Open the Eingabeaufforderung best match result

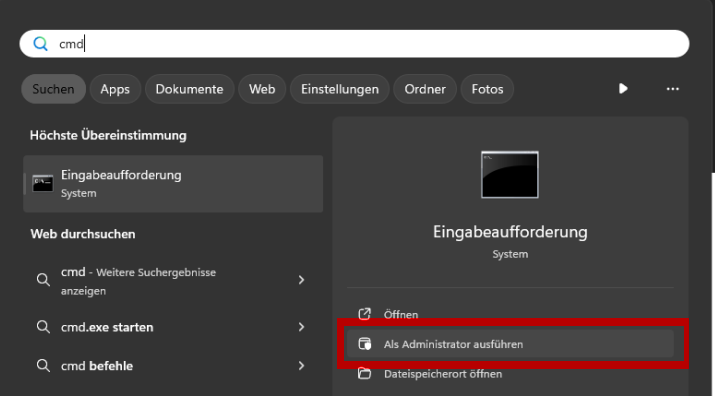coord(173,184)
